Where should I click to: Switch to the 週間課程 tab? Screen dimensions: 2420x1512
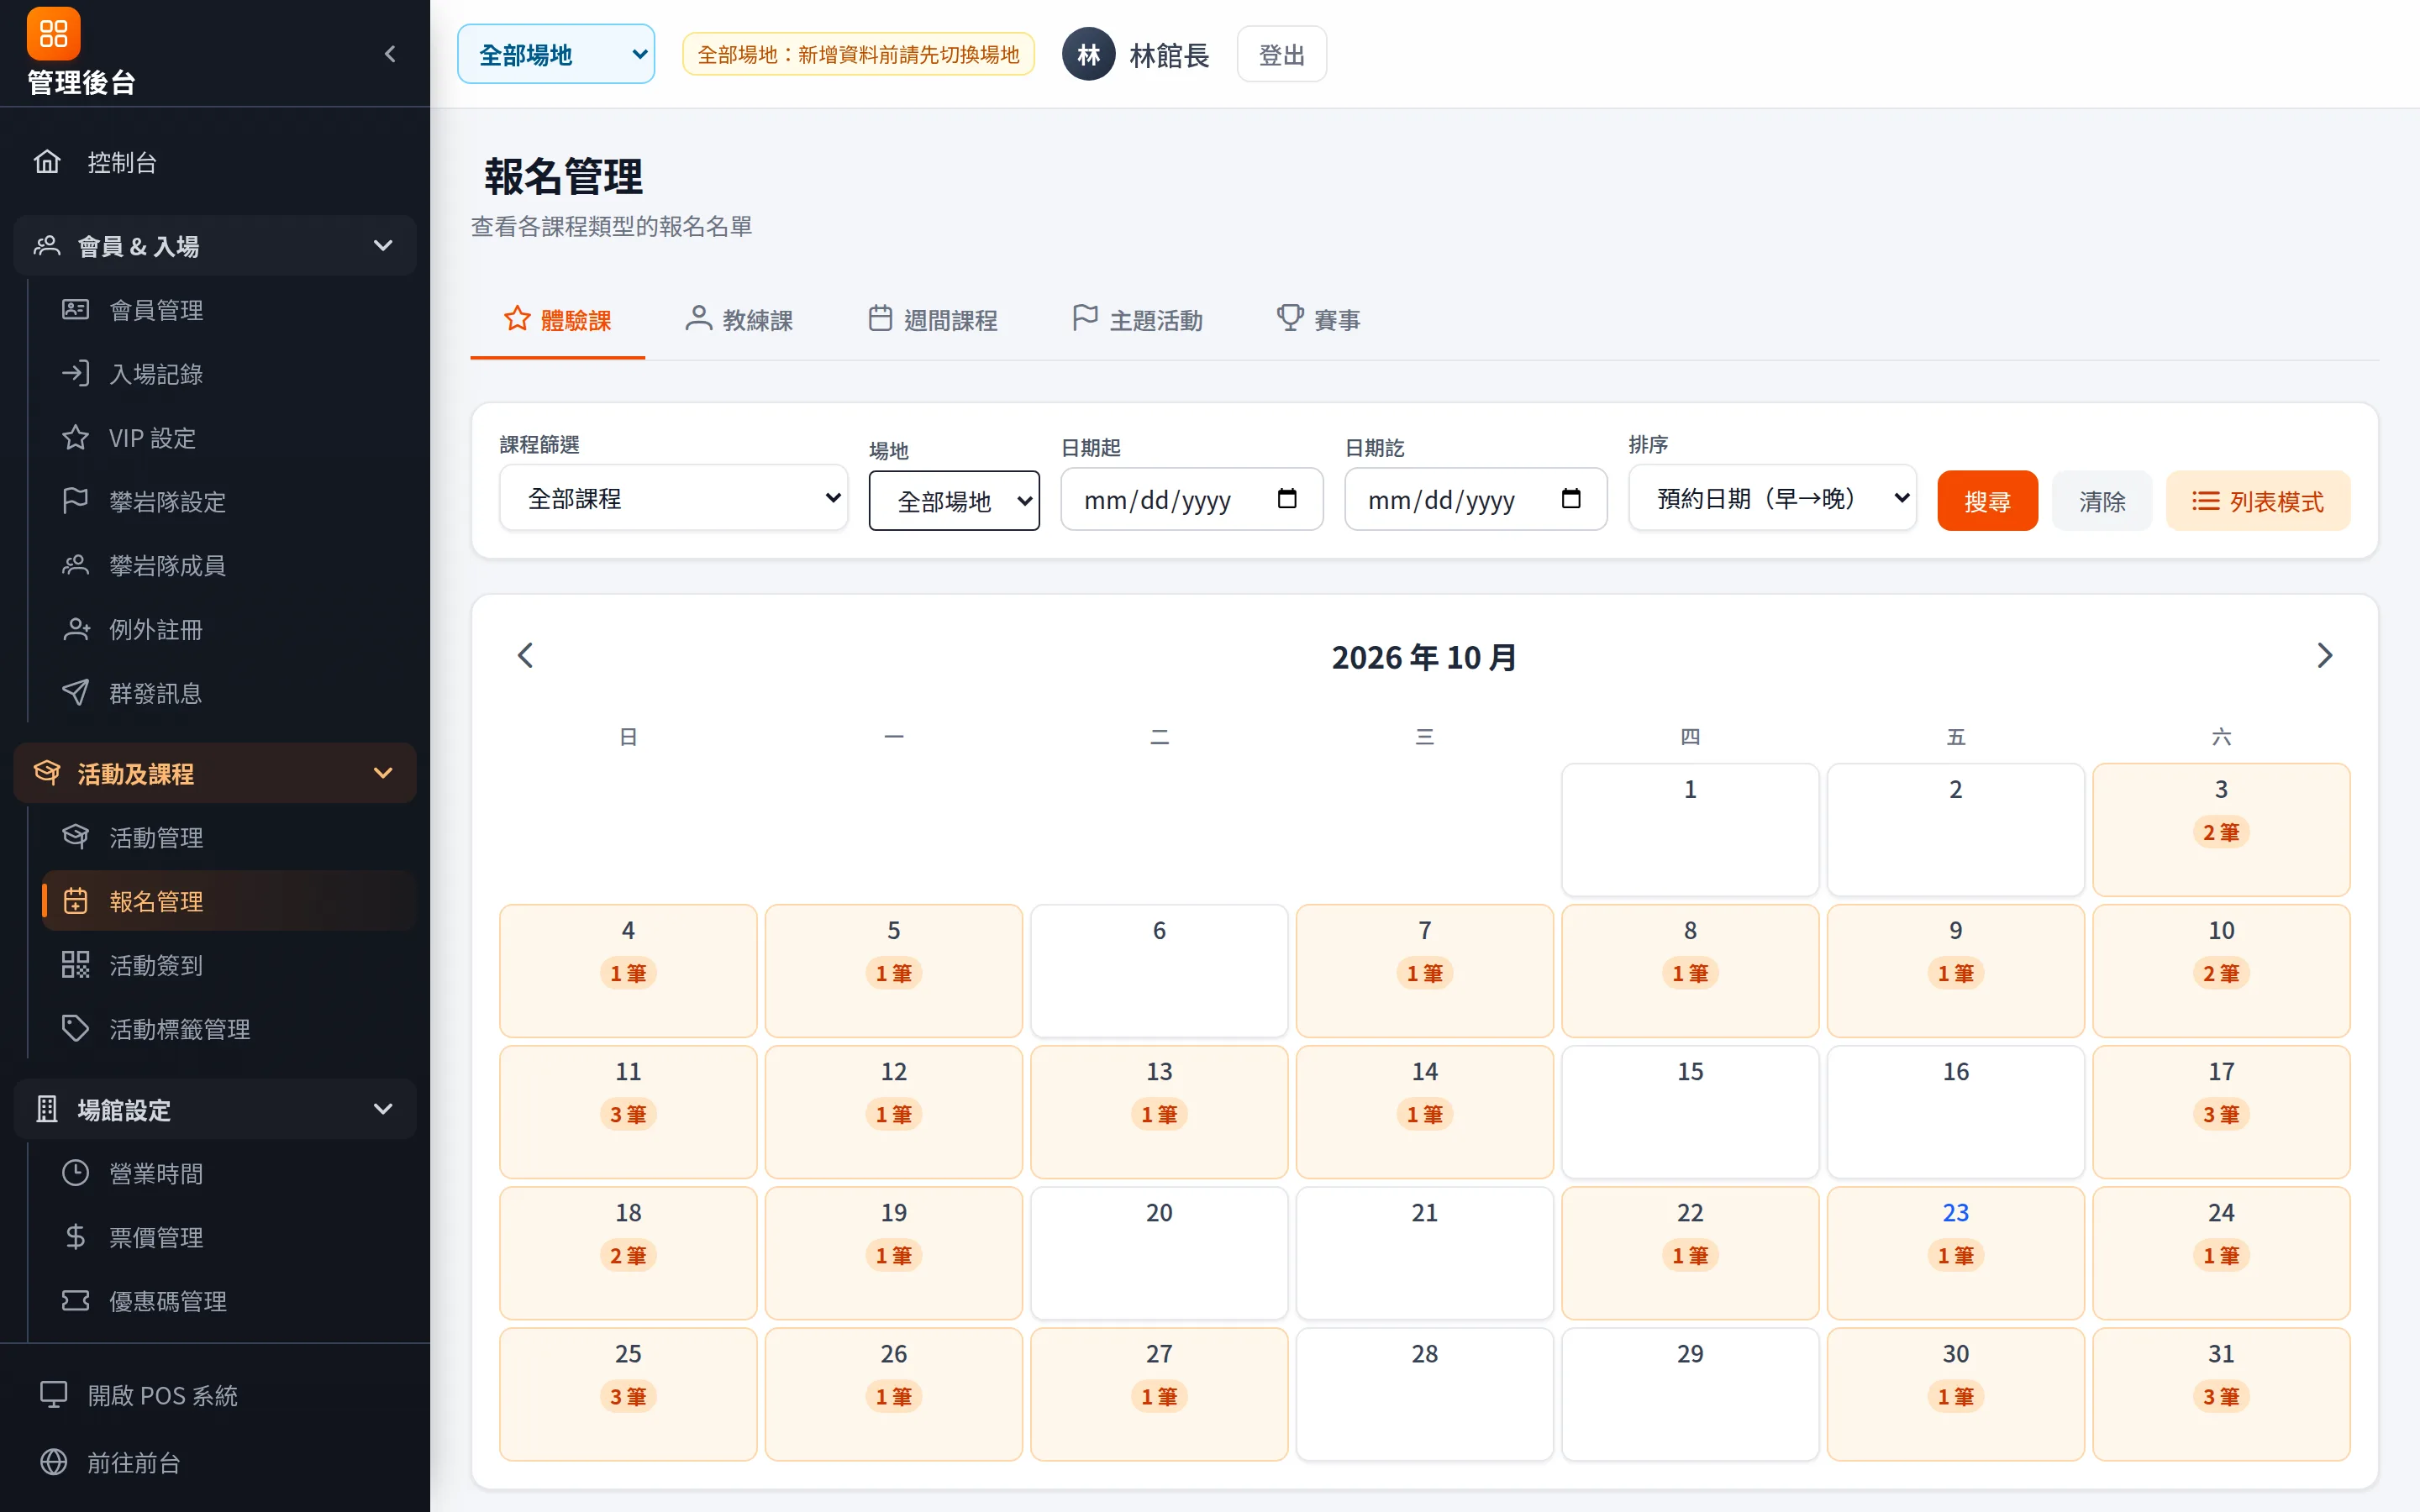pos(932,320)
